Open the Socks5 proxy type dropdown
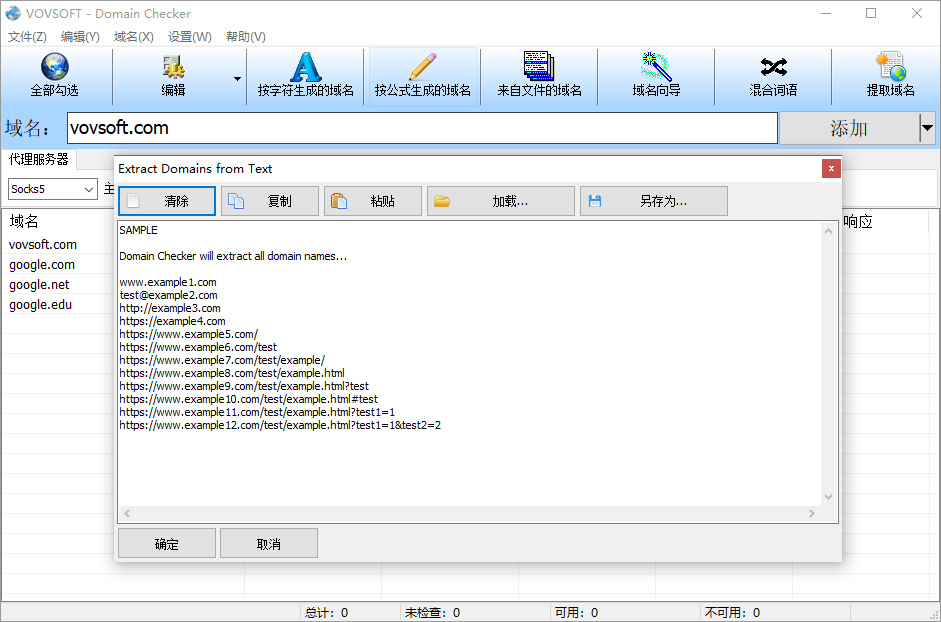The image size is (941, 622). coord(53,189)
